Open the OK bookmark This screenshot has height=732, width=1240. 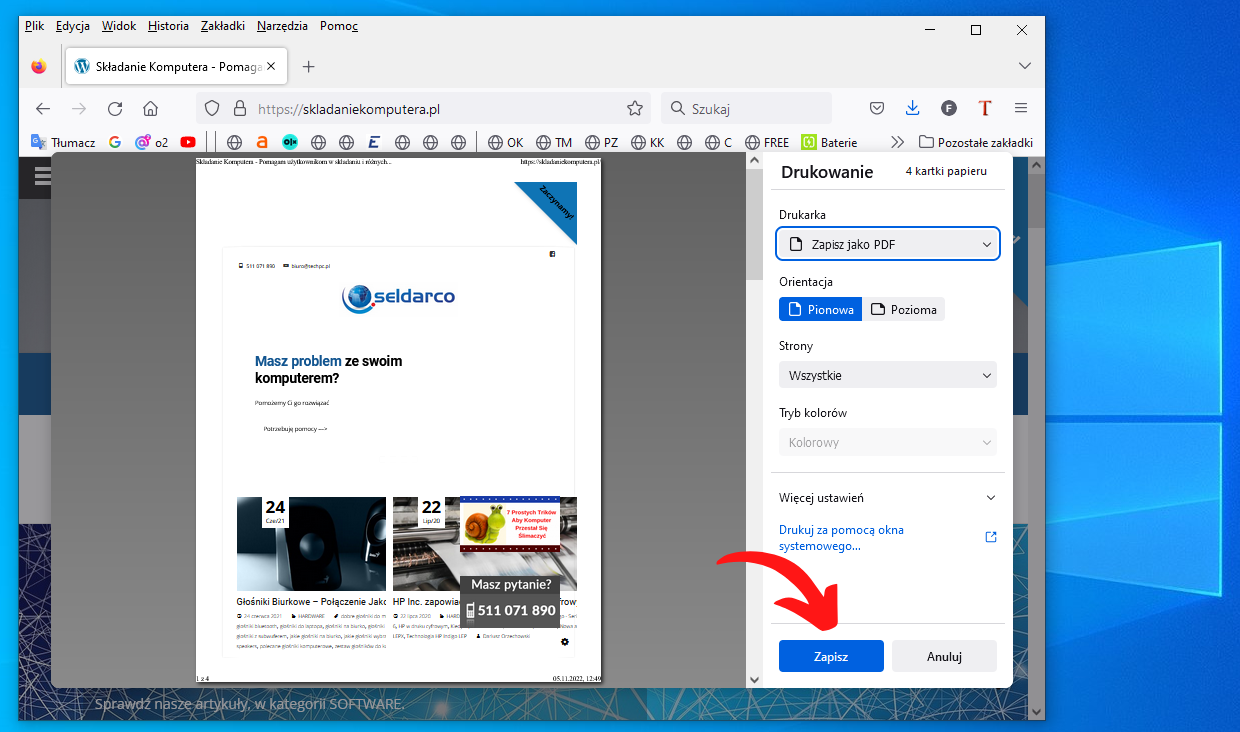point(505,142)
